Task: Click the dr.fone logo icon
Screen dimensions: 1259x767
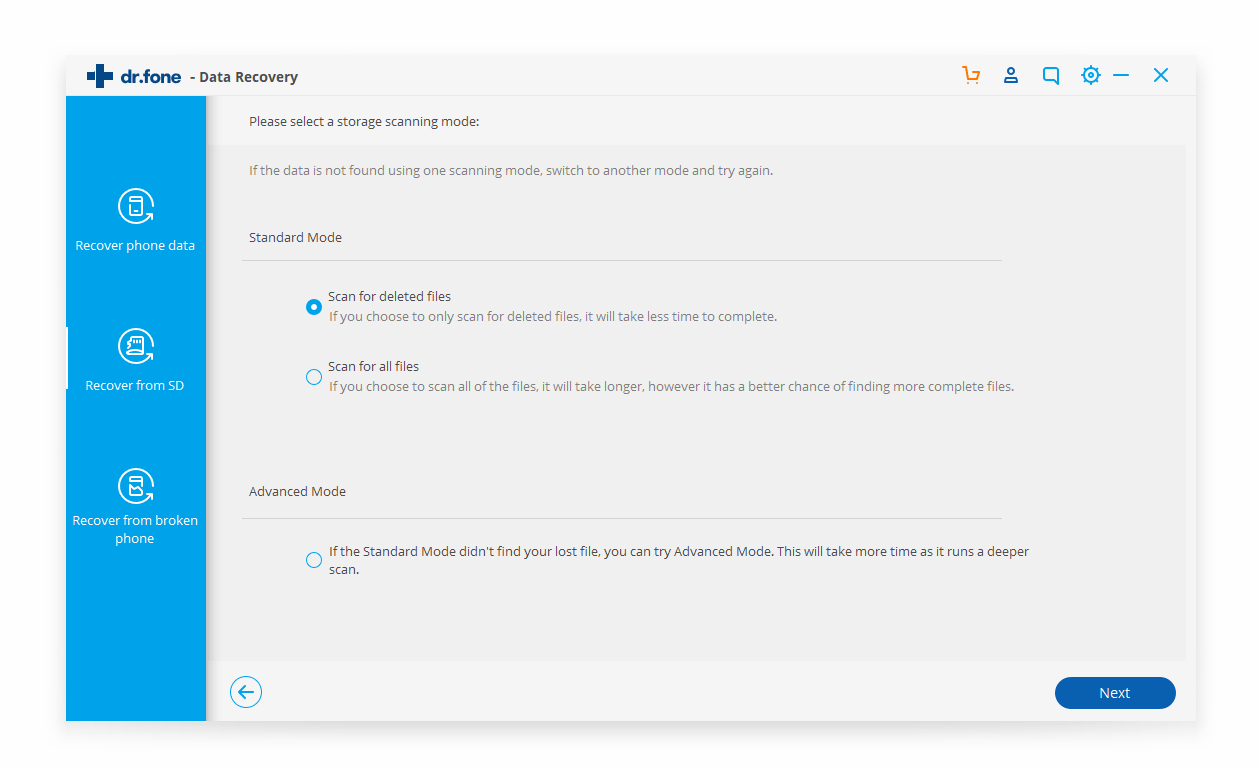Action: 100,76
